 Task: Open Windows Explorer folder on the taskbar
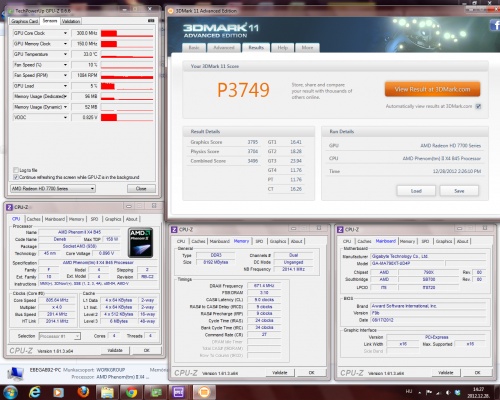point(107,392)
